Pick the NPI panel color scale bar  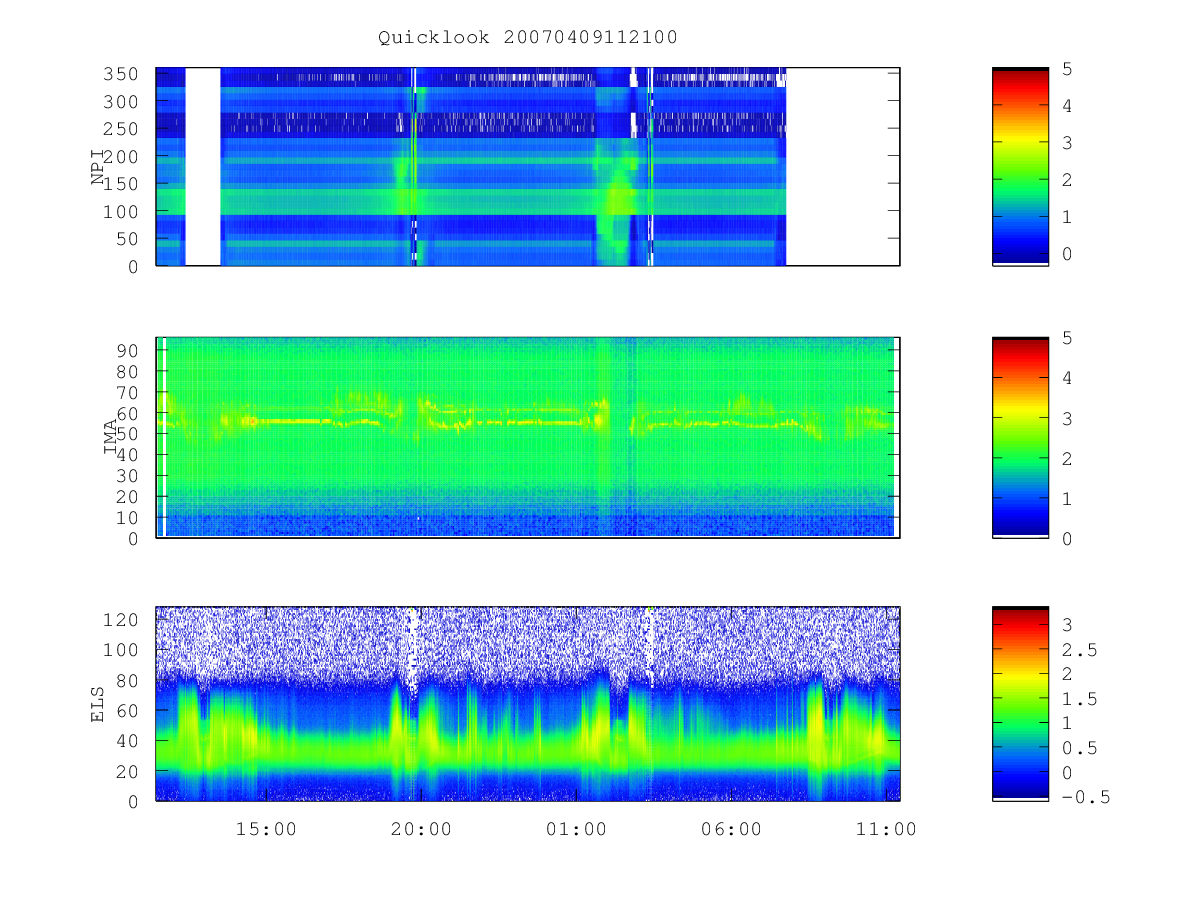[x=1020, y=167]
